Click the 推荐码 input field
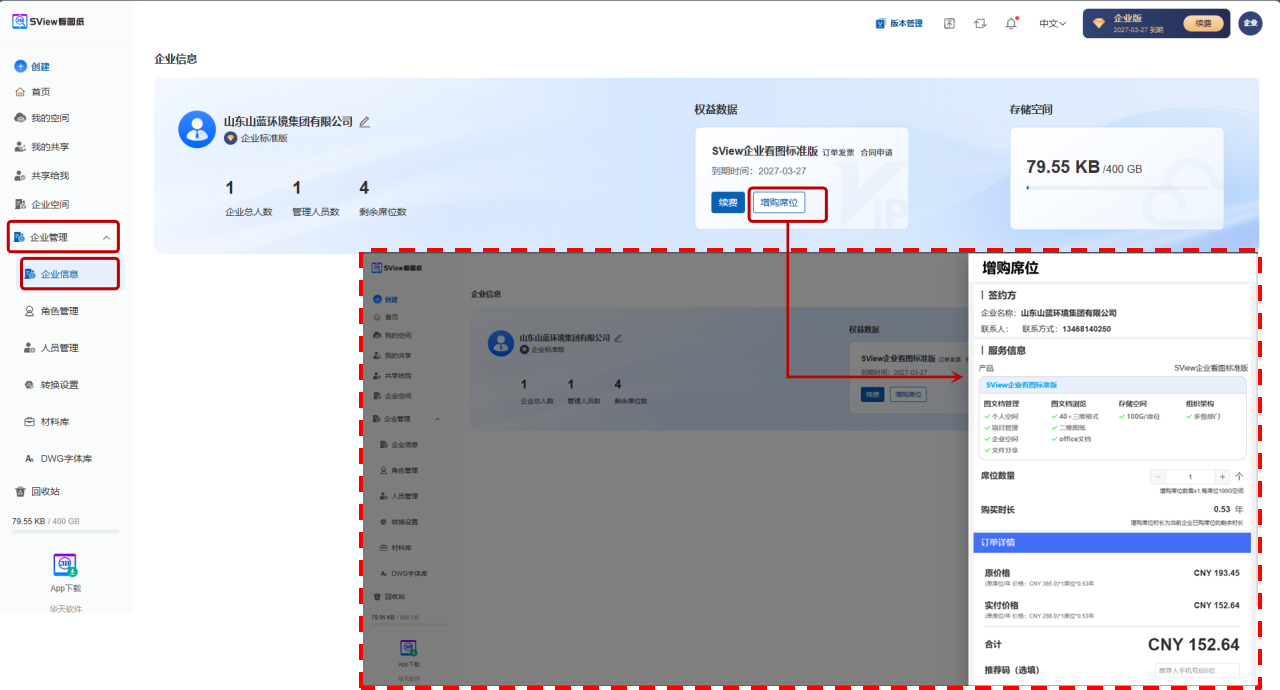 [x=1197, y=671]
